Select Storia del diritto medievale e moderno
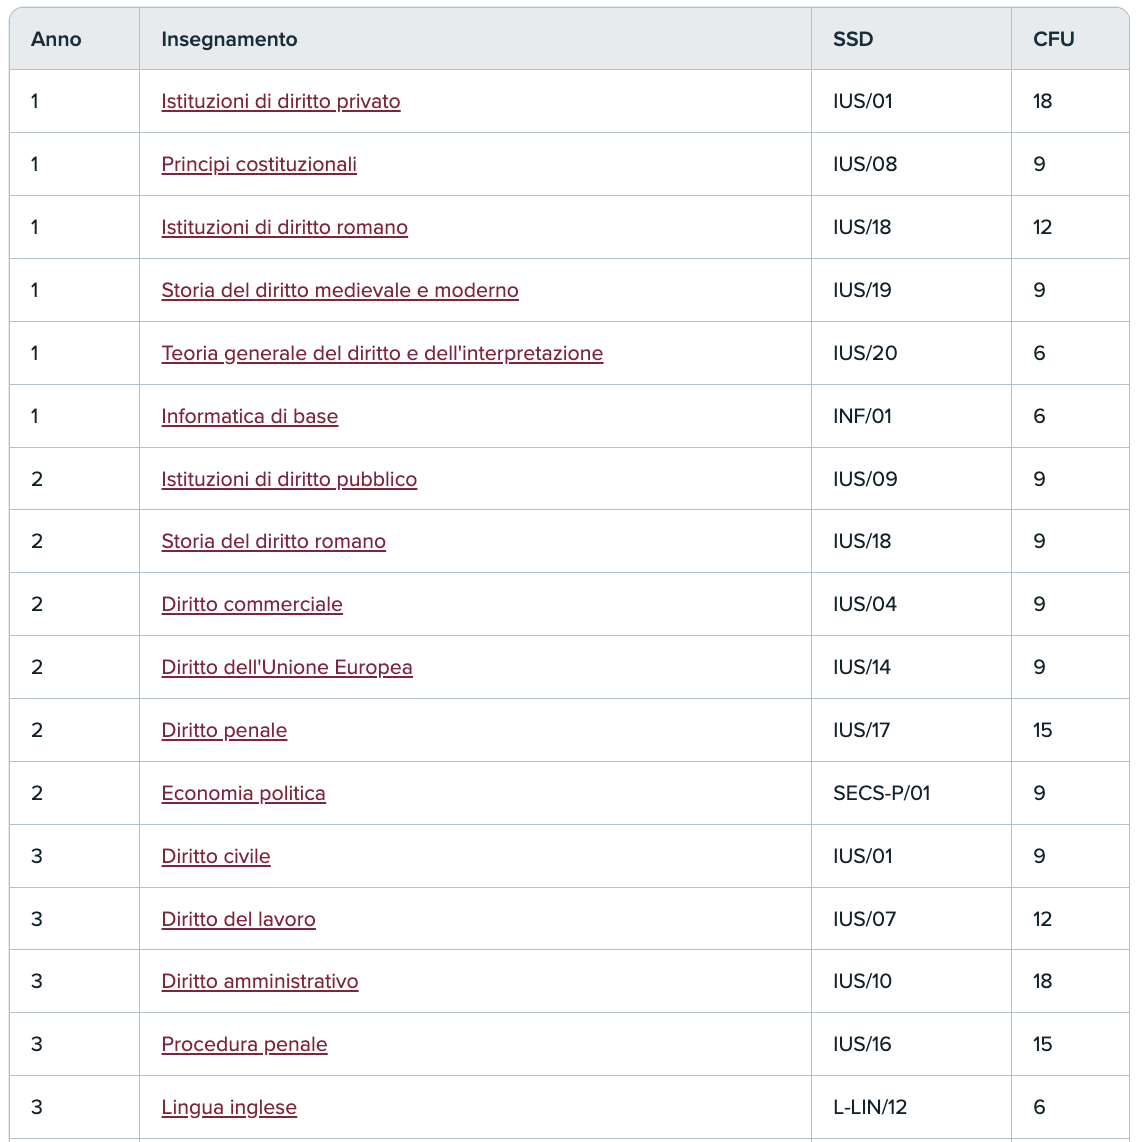The image size is (1146, 1142). (x=340, y=290)
